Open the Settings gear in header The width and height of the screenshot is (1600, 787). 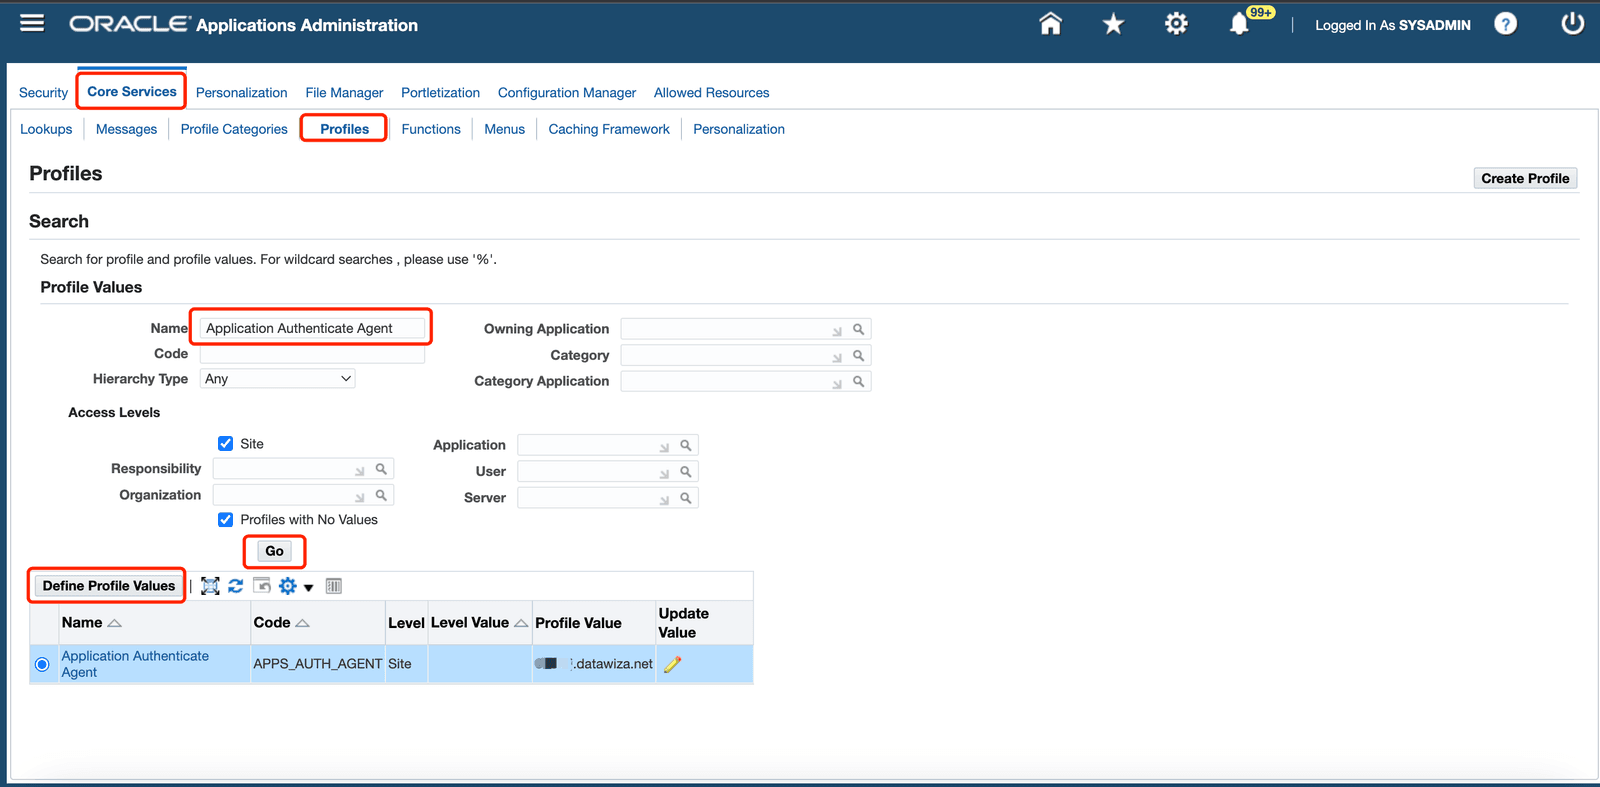tap(1176, 24)
